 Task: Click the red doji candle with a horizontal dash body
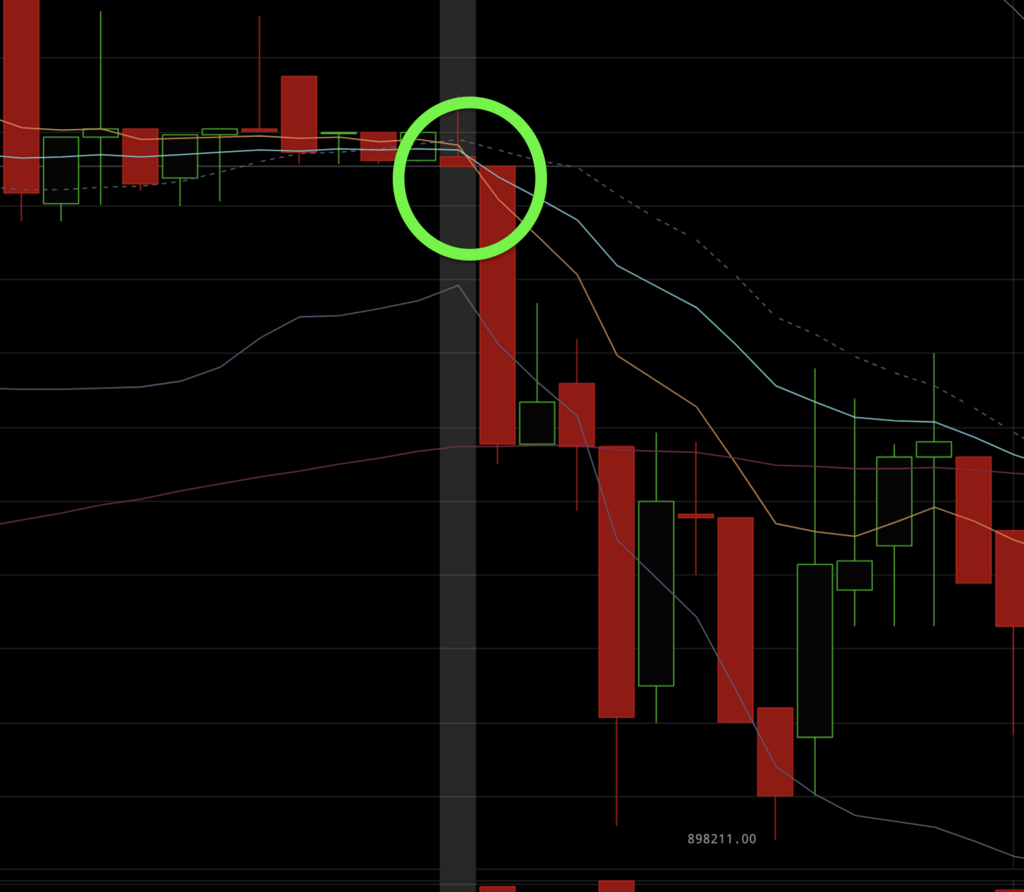(696, 516)
